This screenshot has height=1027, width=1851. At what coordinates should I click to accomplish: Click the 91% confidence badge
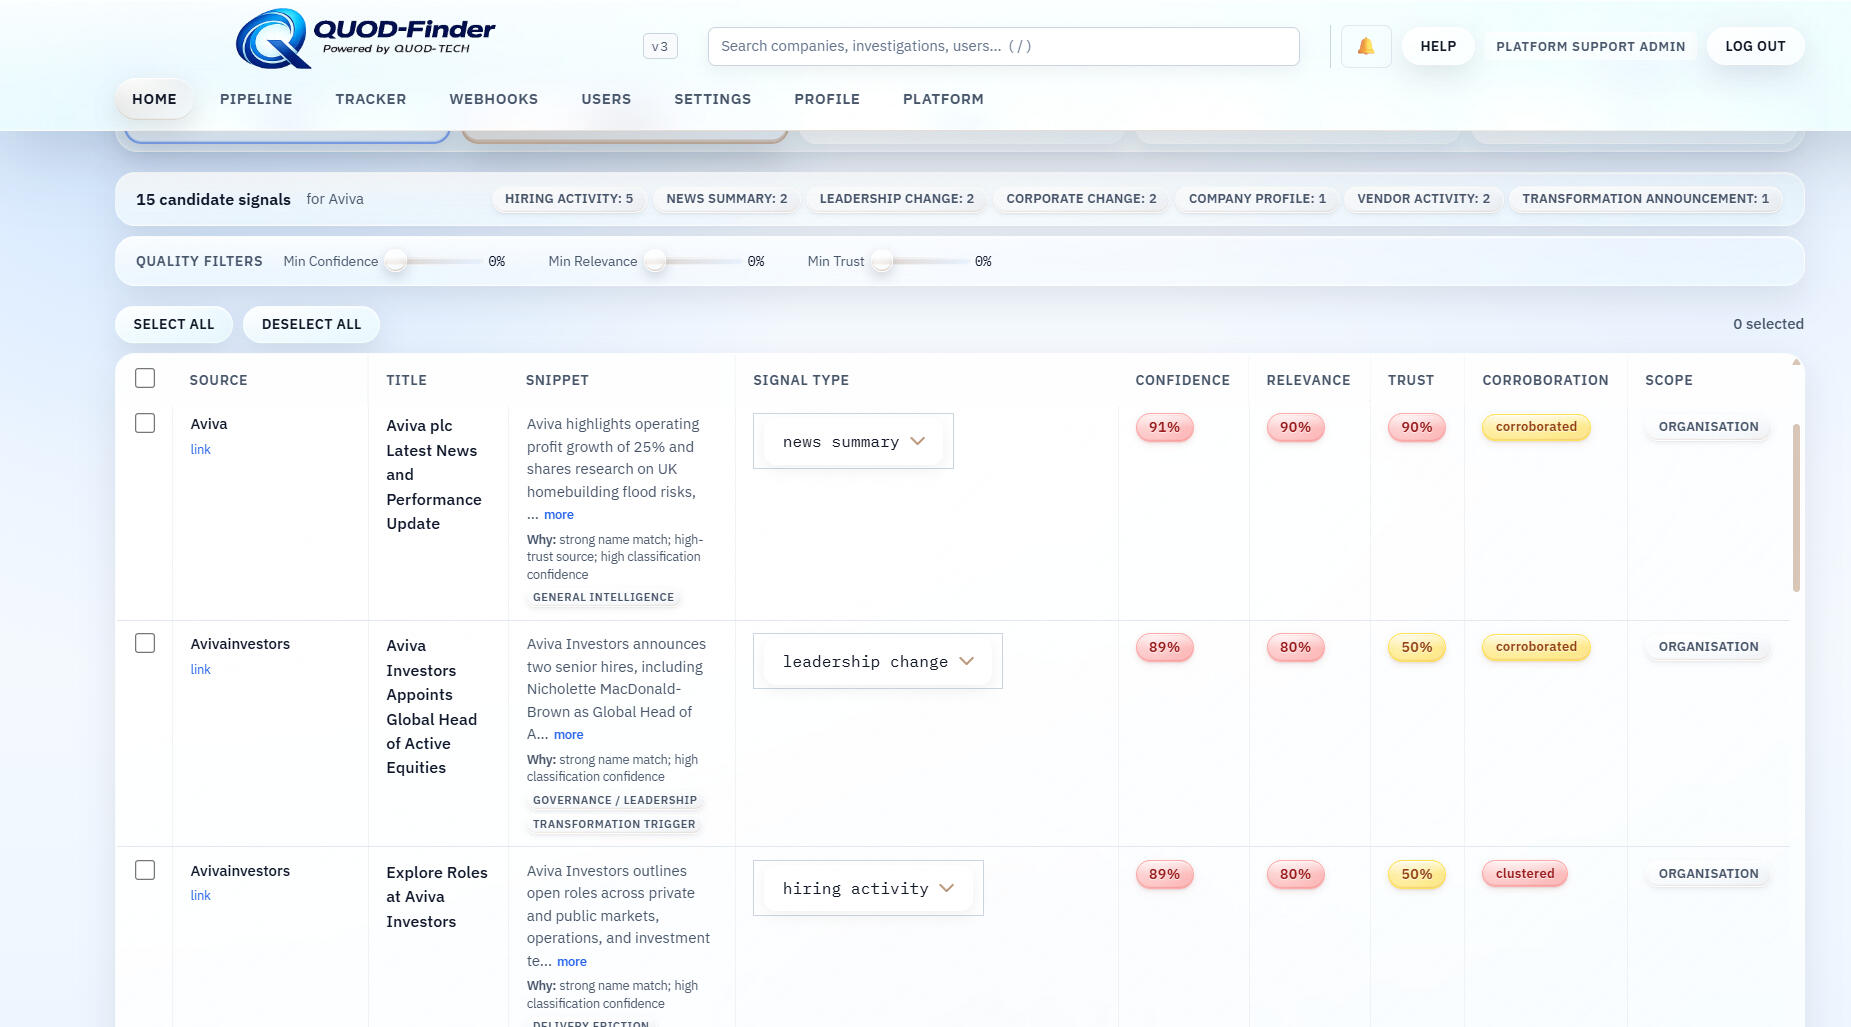(x=1164, y=427)
